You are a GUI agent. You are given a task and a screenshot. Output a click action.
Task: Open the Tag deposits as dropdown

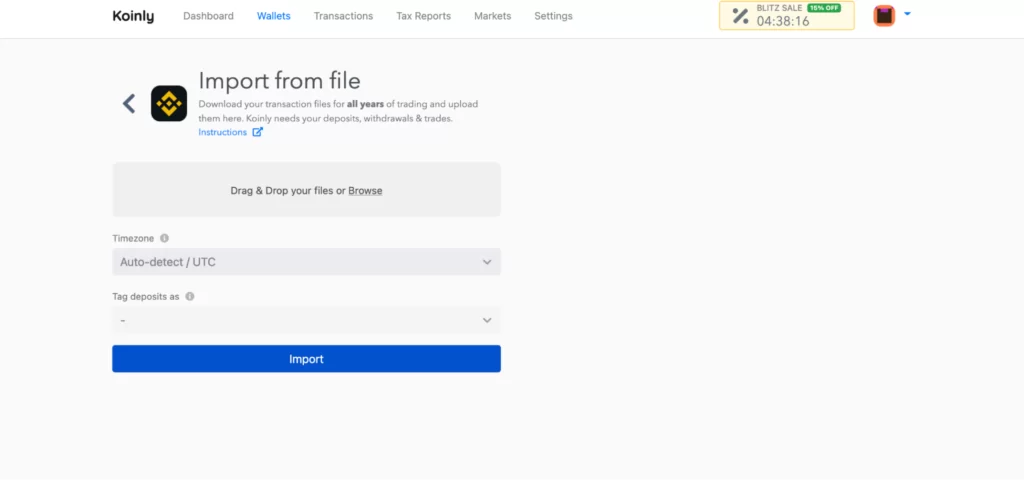306,320
